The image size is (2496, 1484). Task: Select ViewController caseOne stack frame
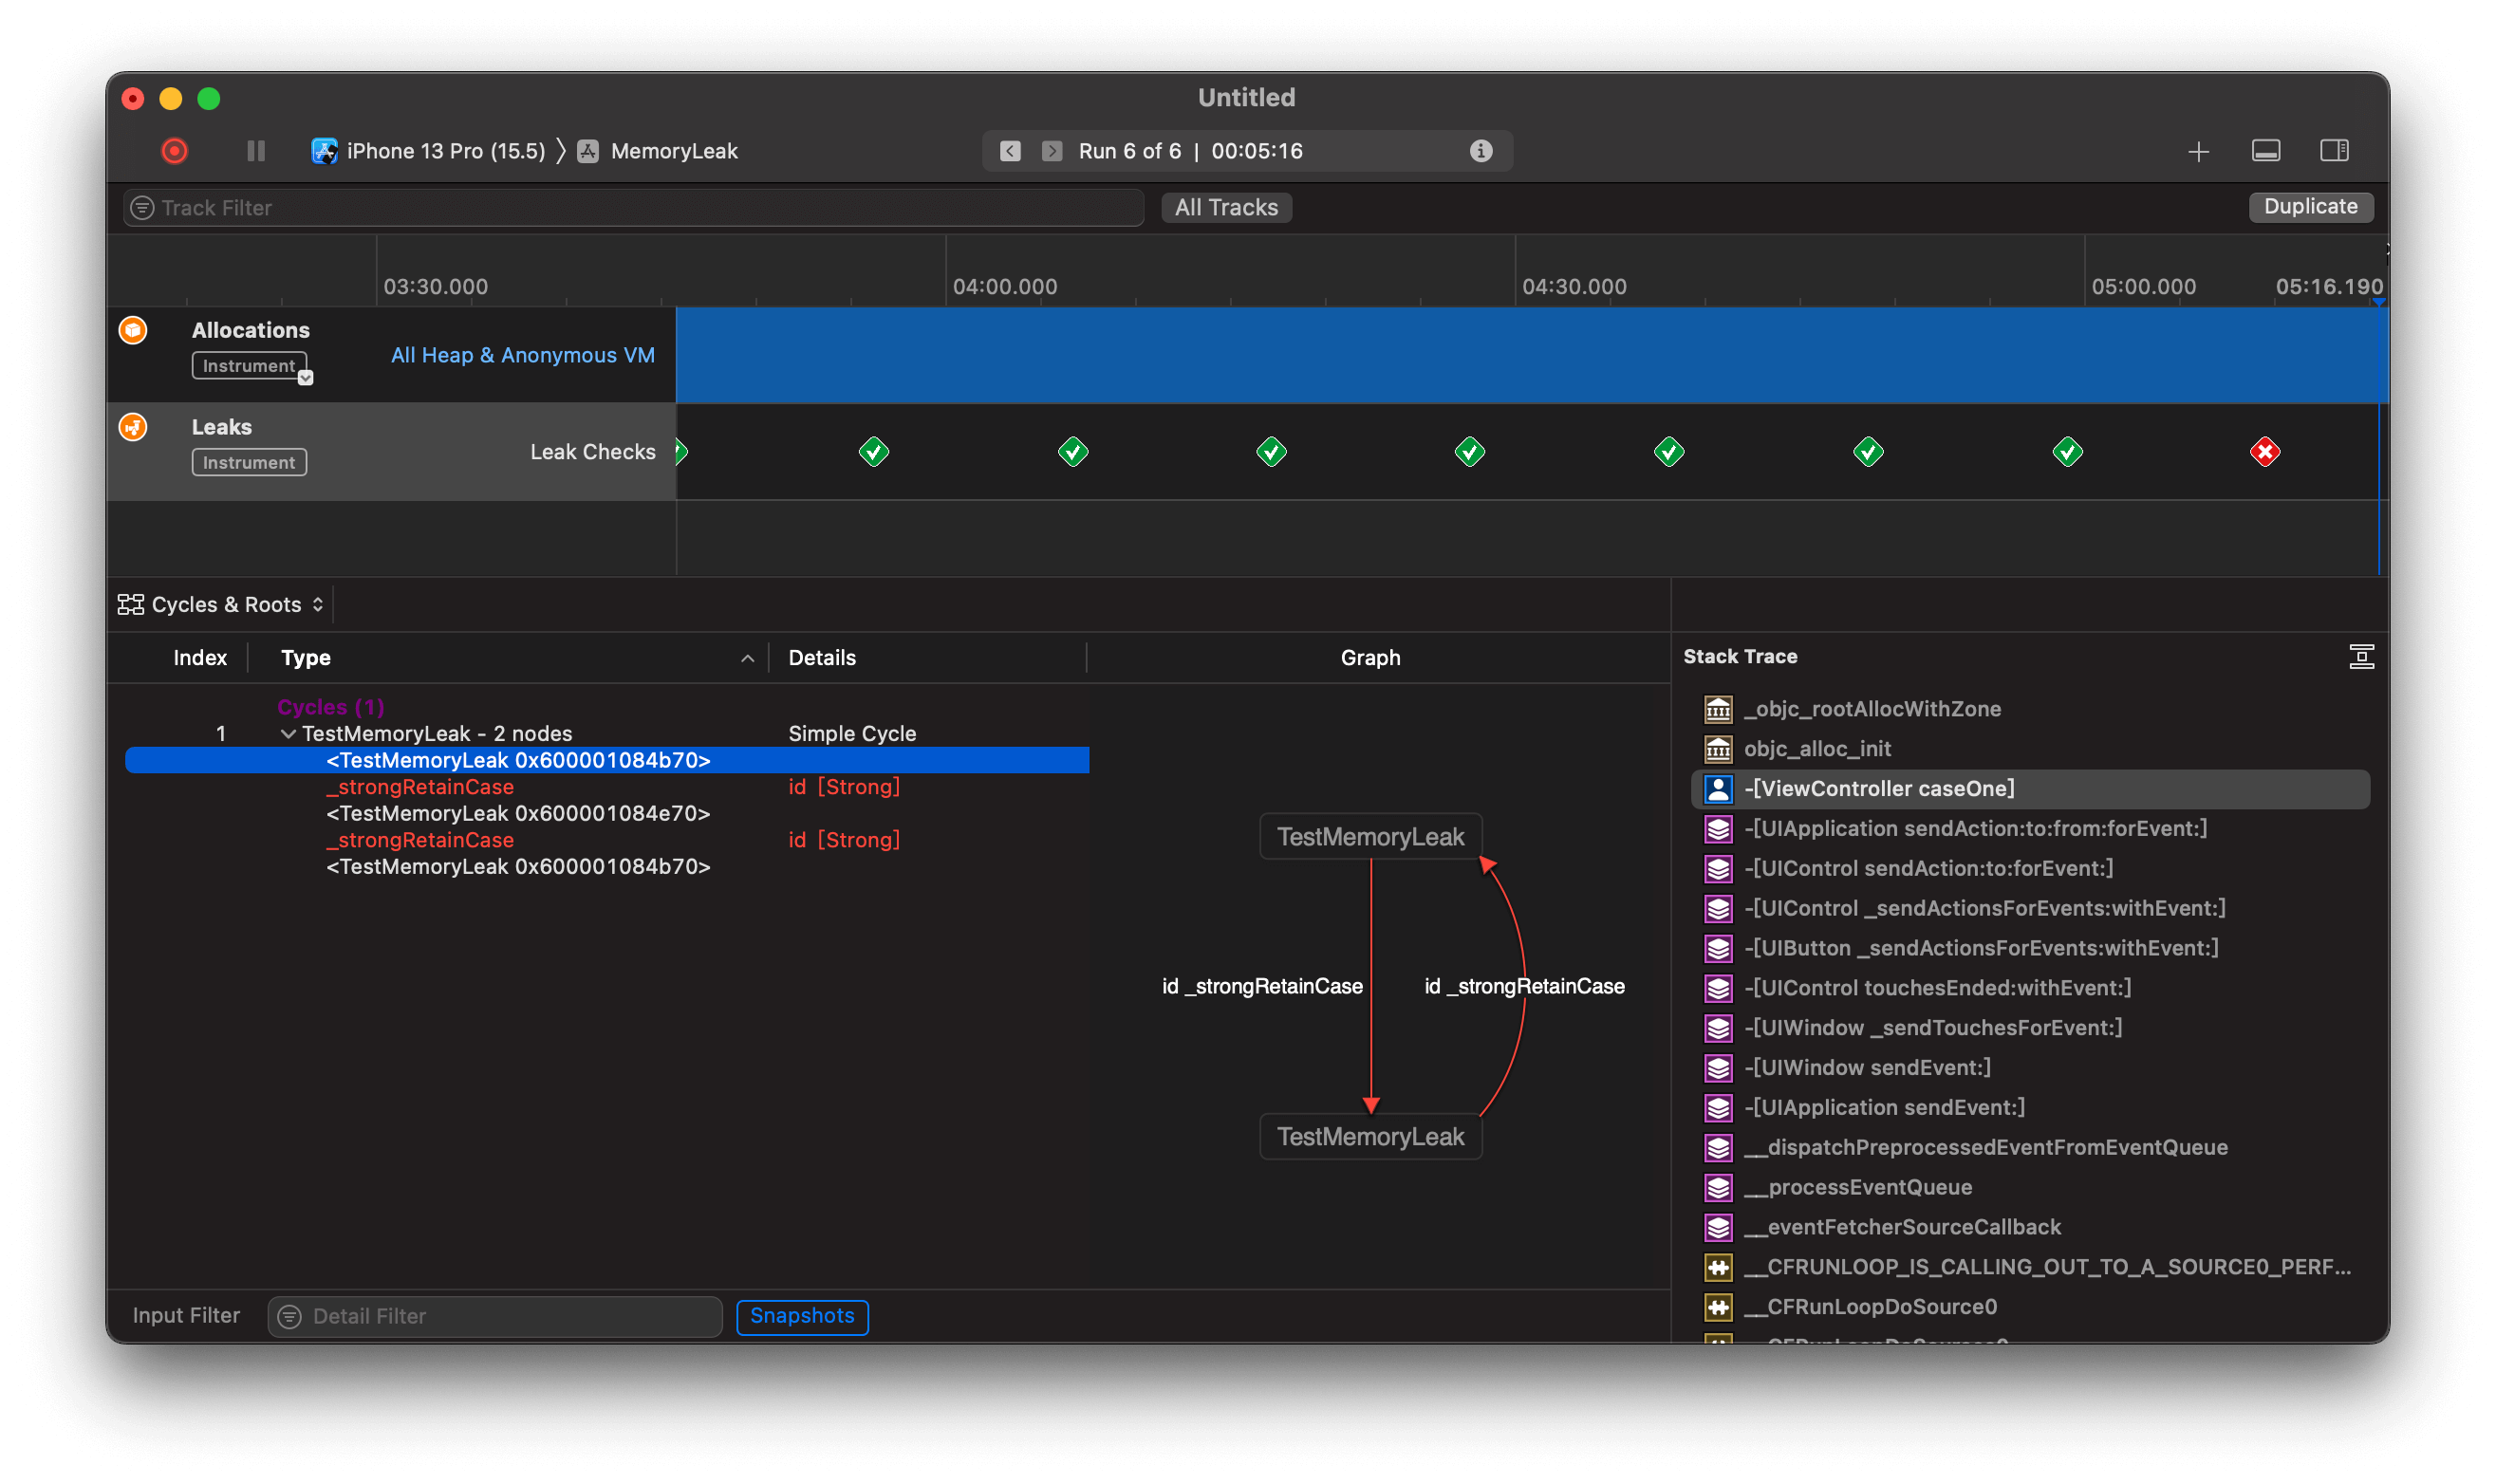[1879, 789]
